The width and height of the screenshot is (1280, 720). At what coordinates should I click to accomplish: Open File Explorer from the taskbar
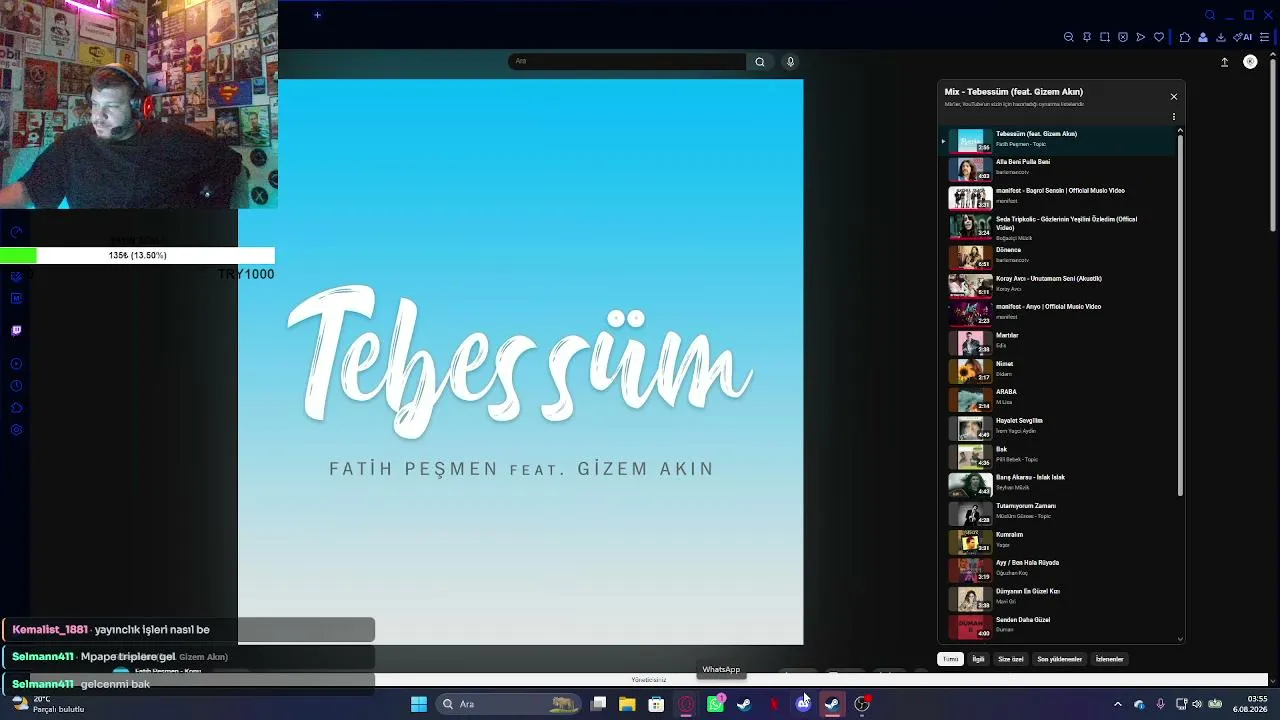pos(627,704)
